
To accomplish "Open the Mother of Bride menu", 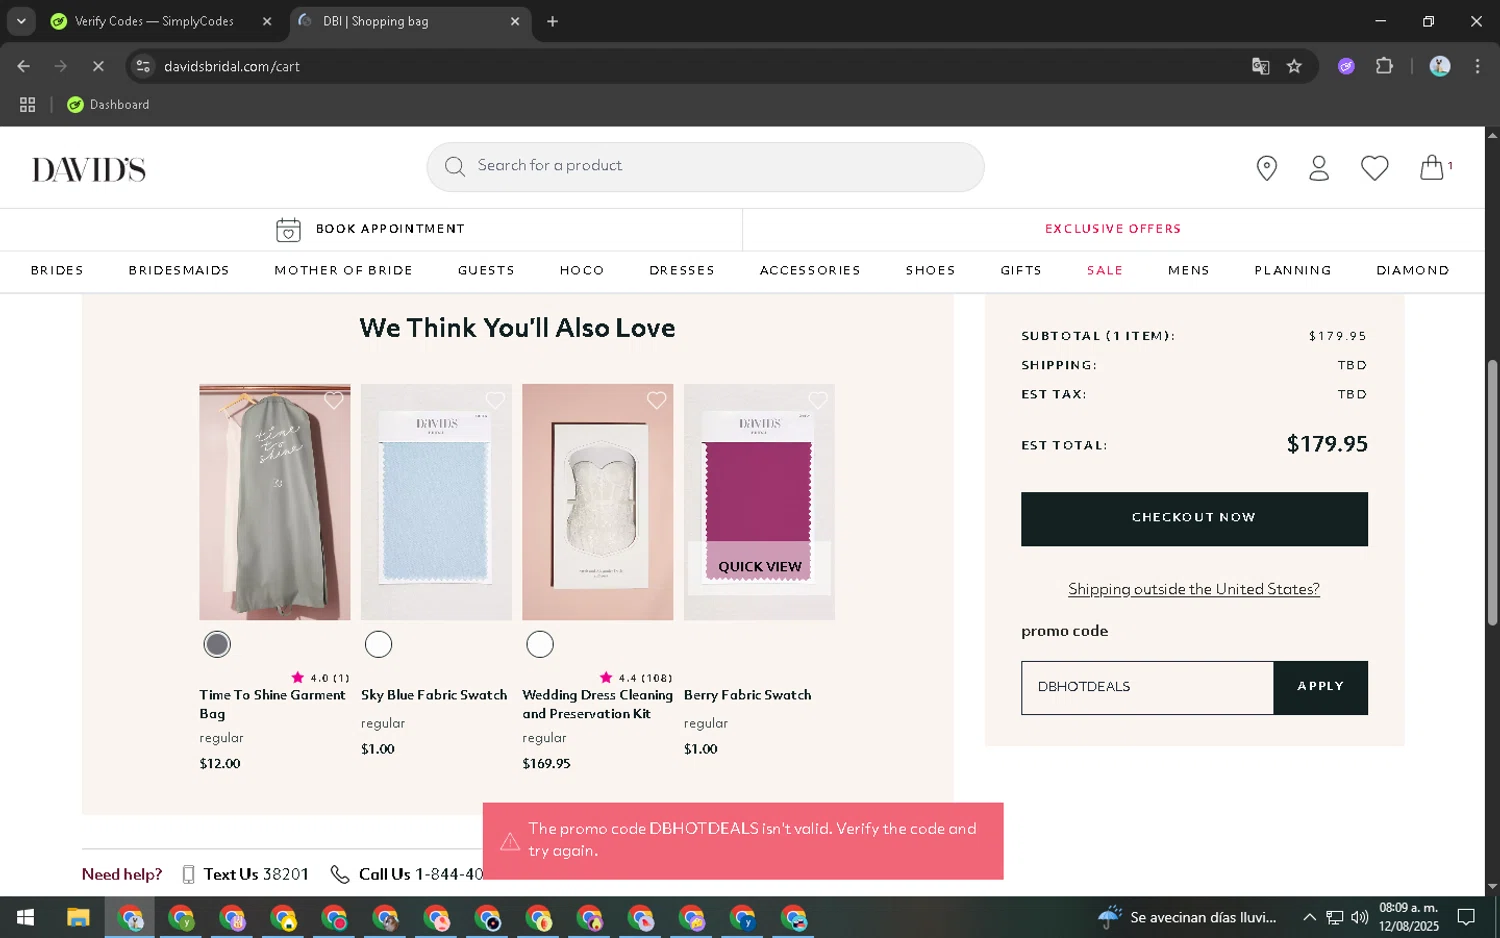I will tap(344, 271).
